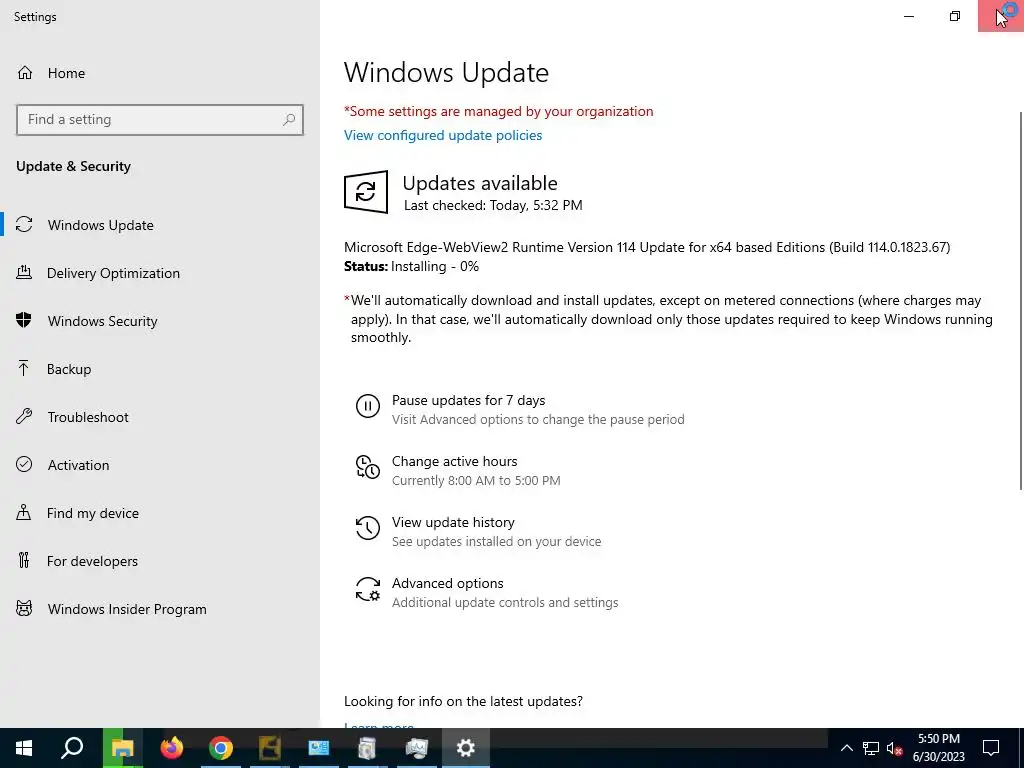Click the "Update & Security" heading
The width and height of the screenshot is (1024, 768).
point(73,167)
